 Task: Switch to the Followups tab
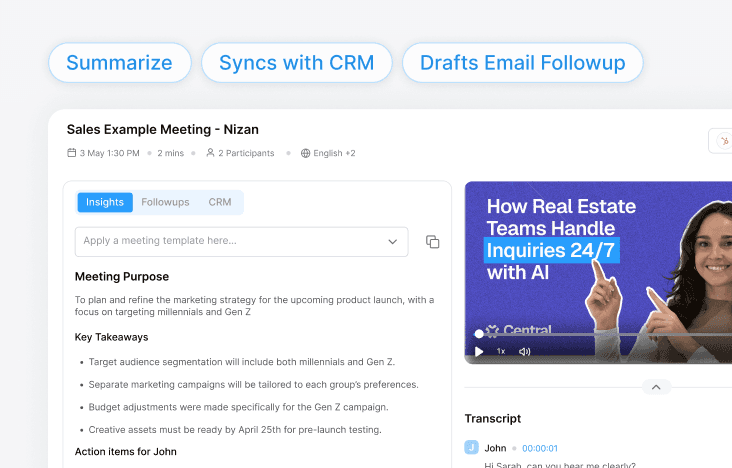pos(165,202)
